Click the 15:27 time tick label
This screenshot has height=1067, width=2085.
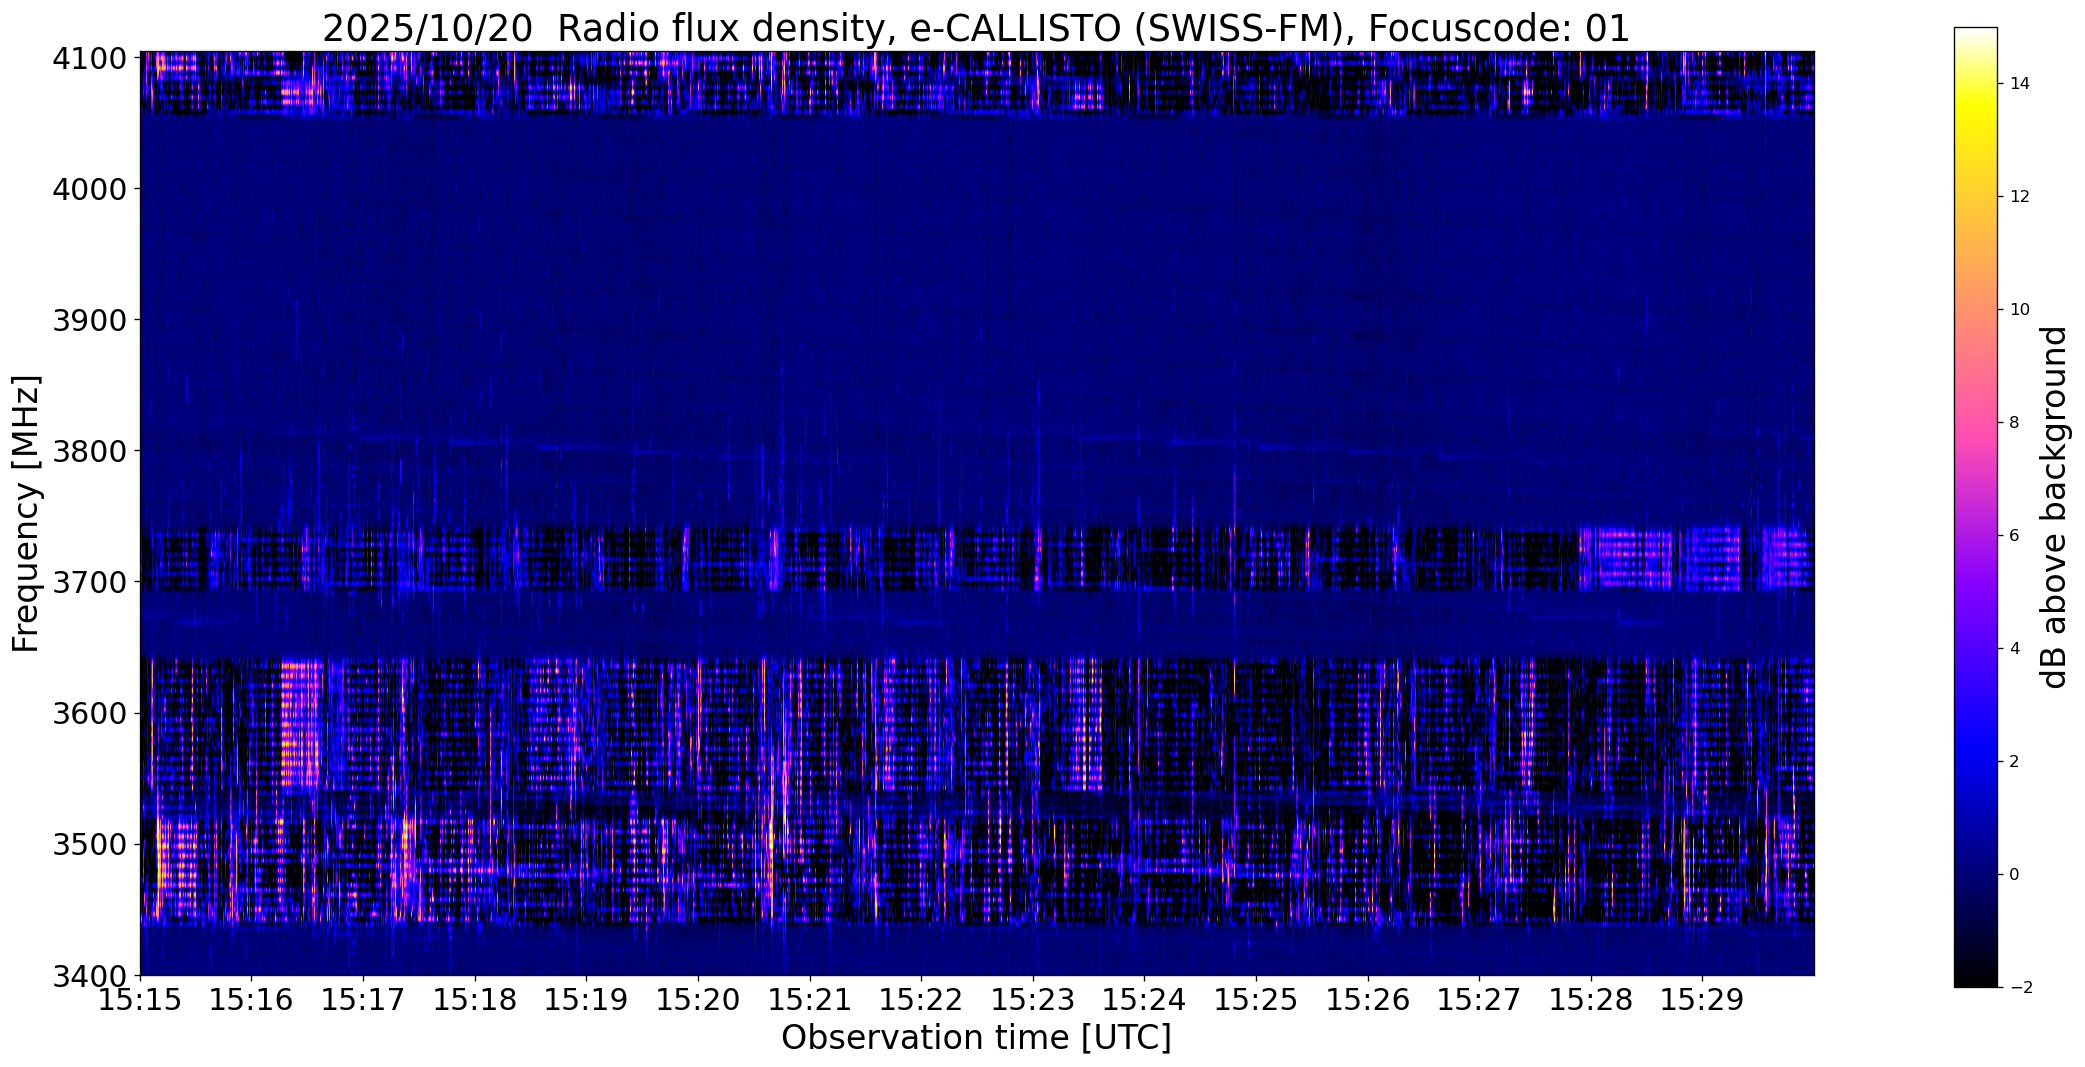tap(1480, 1000)
